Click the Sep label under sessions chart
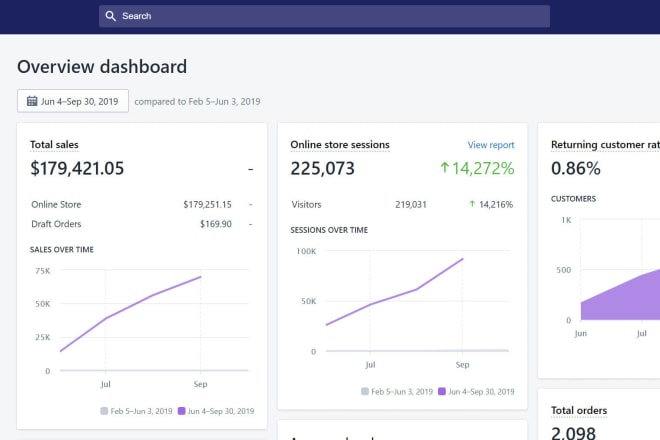The image size is (660, 440). pyautogui.click(x=462, y=365)
